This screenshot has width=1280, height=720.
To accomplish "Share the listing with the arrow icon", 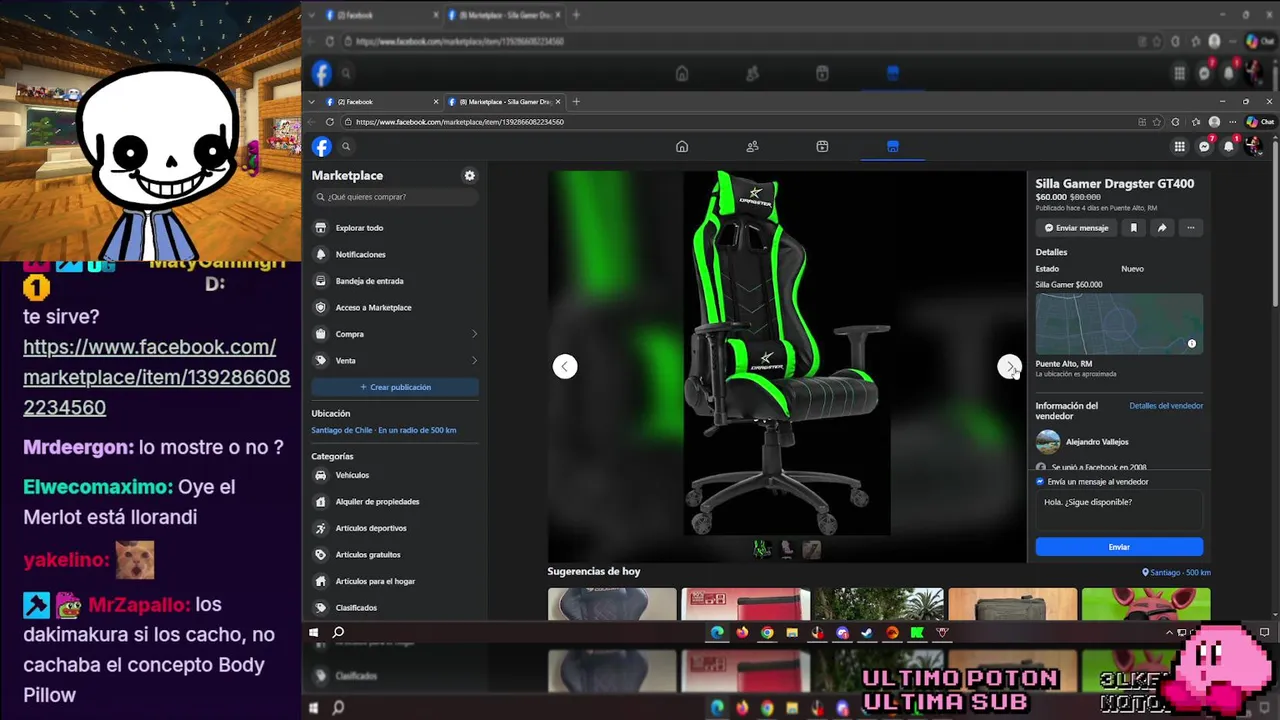I will tap(1162, 228).
